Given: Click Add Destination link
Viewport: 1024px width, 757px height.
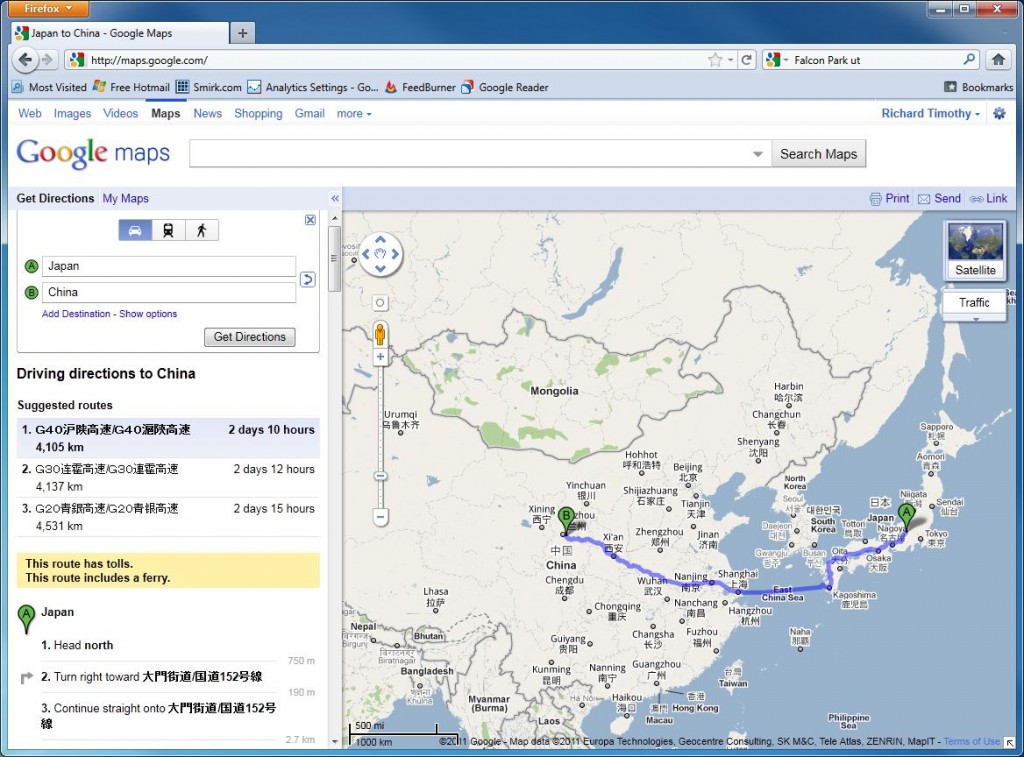Looking at the screenshot, I should [76, 314].
